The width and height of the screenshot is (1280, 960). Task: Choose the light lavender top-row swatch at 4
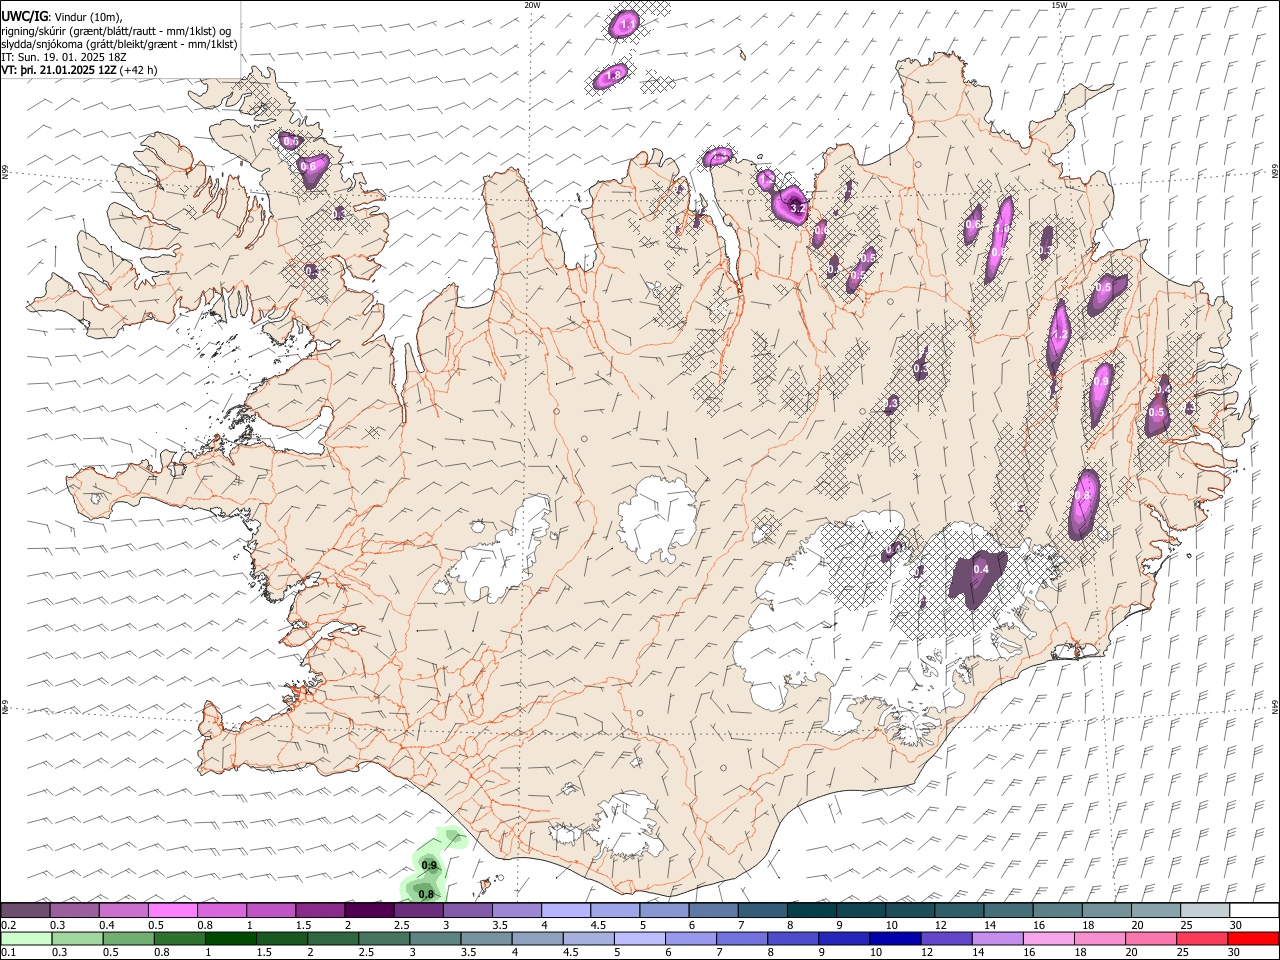566,910
